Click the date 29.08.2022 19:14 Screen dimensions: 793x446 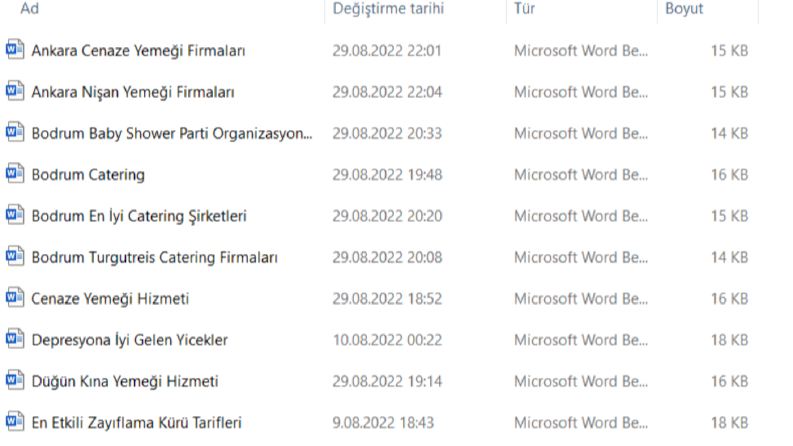(387, 382)
